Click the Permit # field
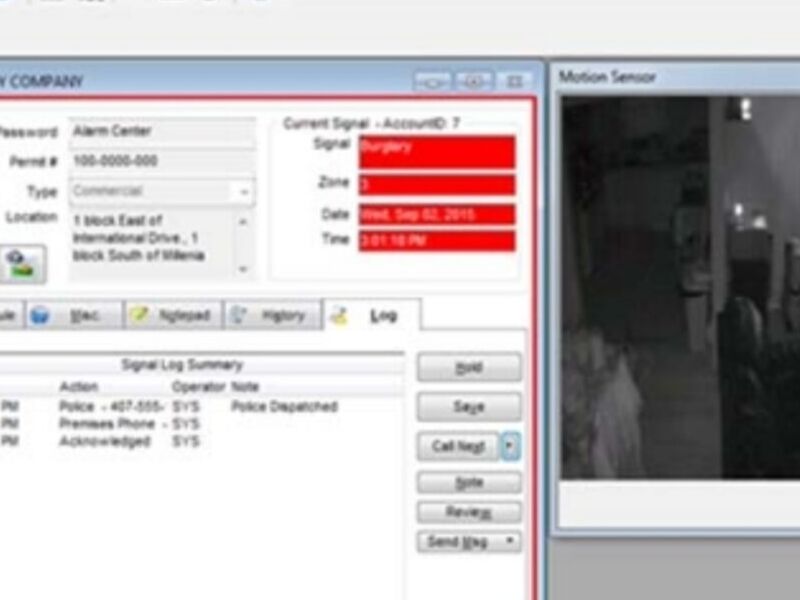800x600 pixels. [162, 161]
